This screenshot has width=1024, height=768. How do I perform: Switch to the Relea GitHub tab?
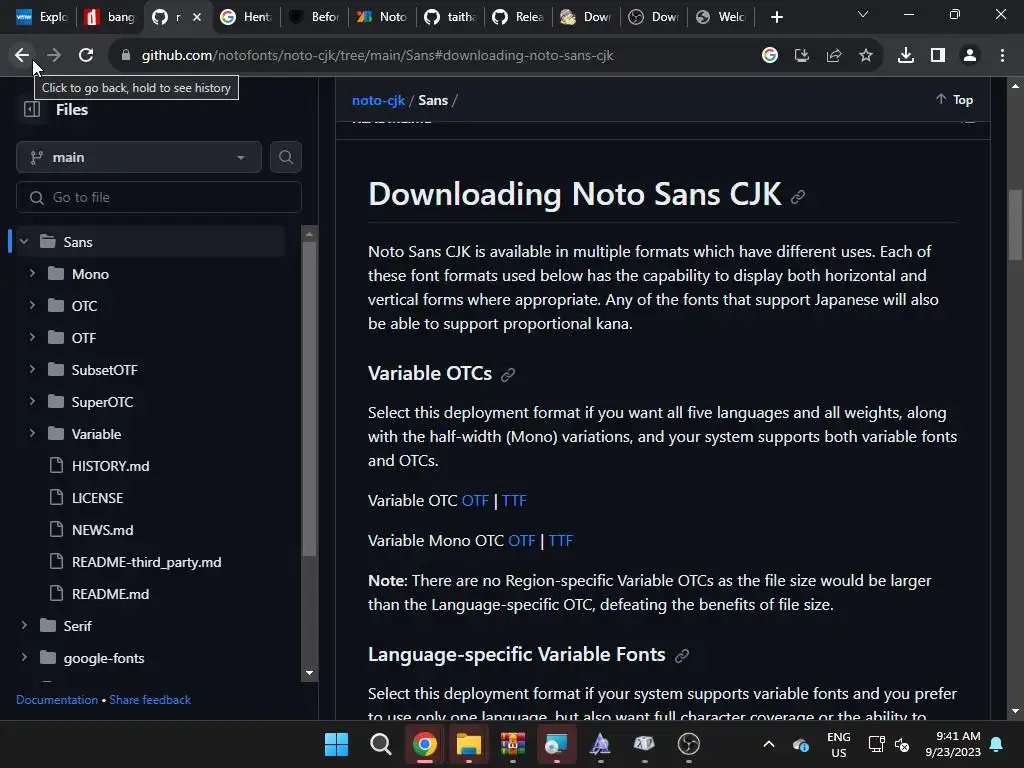(x=518, y=17)
